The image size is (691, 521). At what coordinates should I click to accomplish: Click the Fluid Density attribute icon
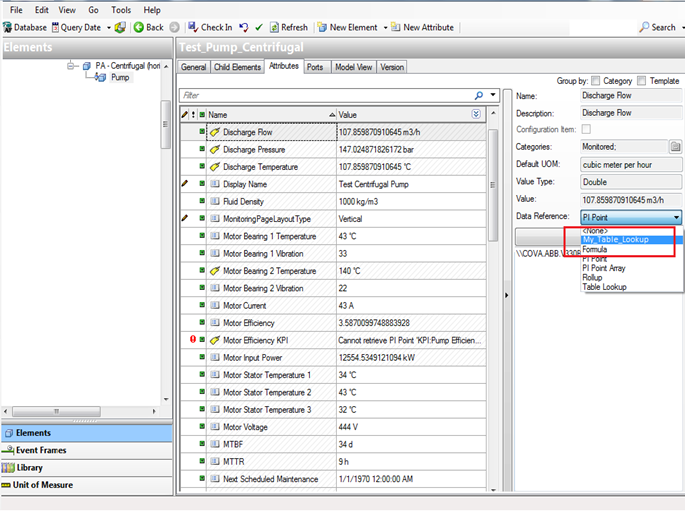tap(215, 201)
